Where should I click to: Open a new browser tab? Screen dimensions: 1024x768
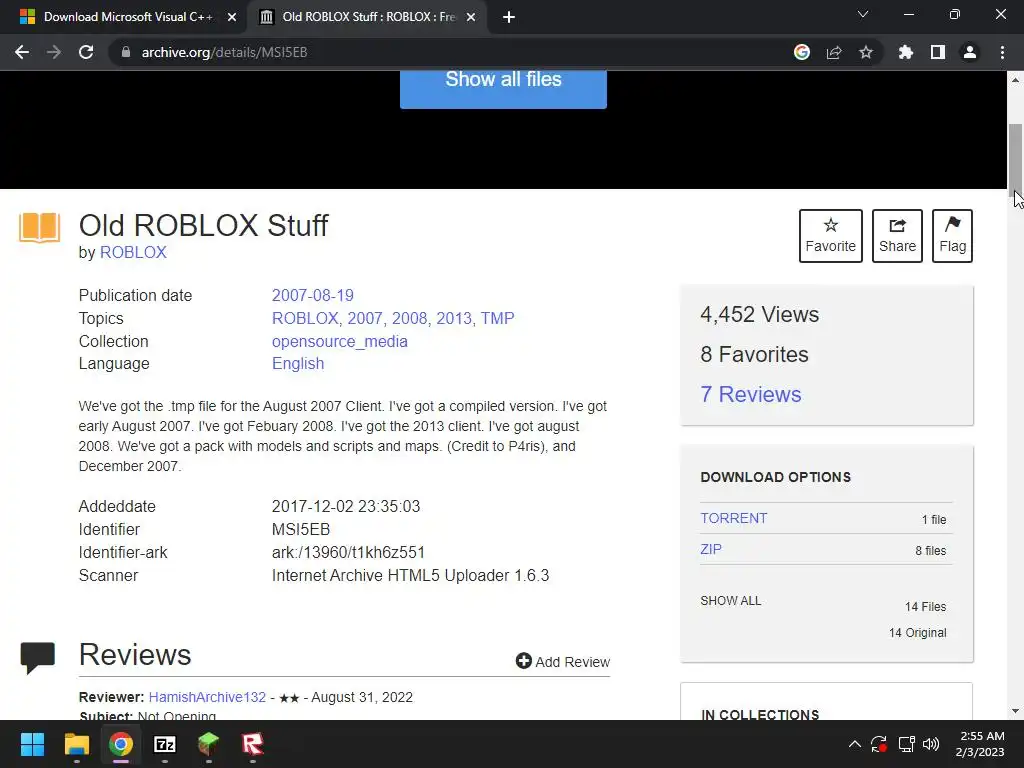[509, 17]
